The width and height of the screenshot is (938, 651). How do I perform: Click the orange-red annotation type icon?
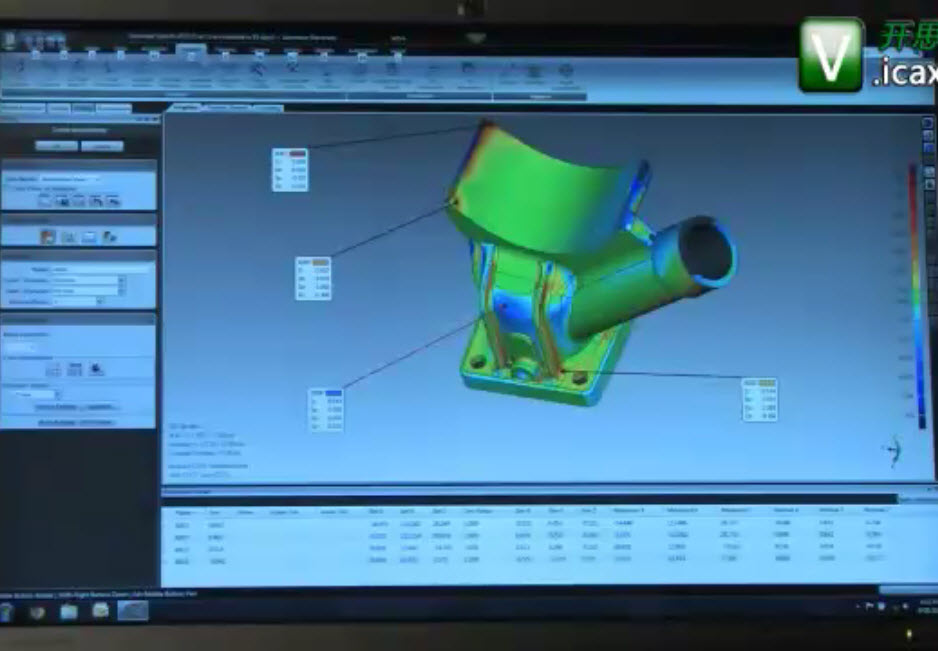pyautogui.click(x=48, y=237)
